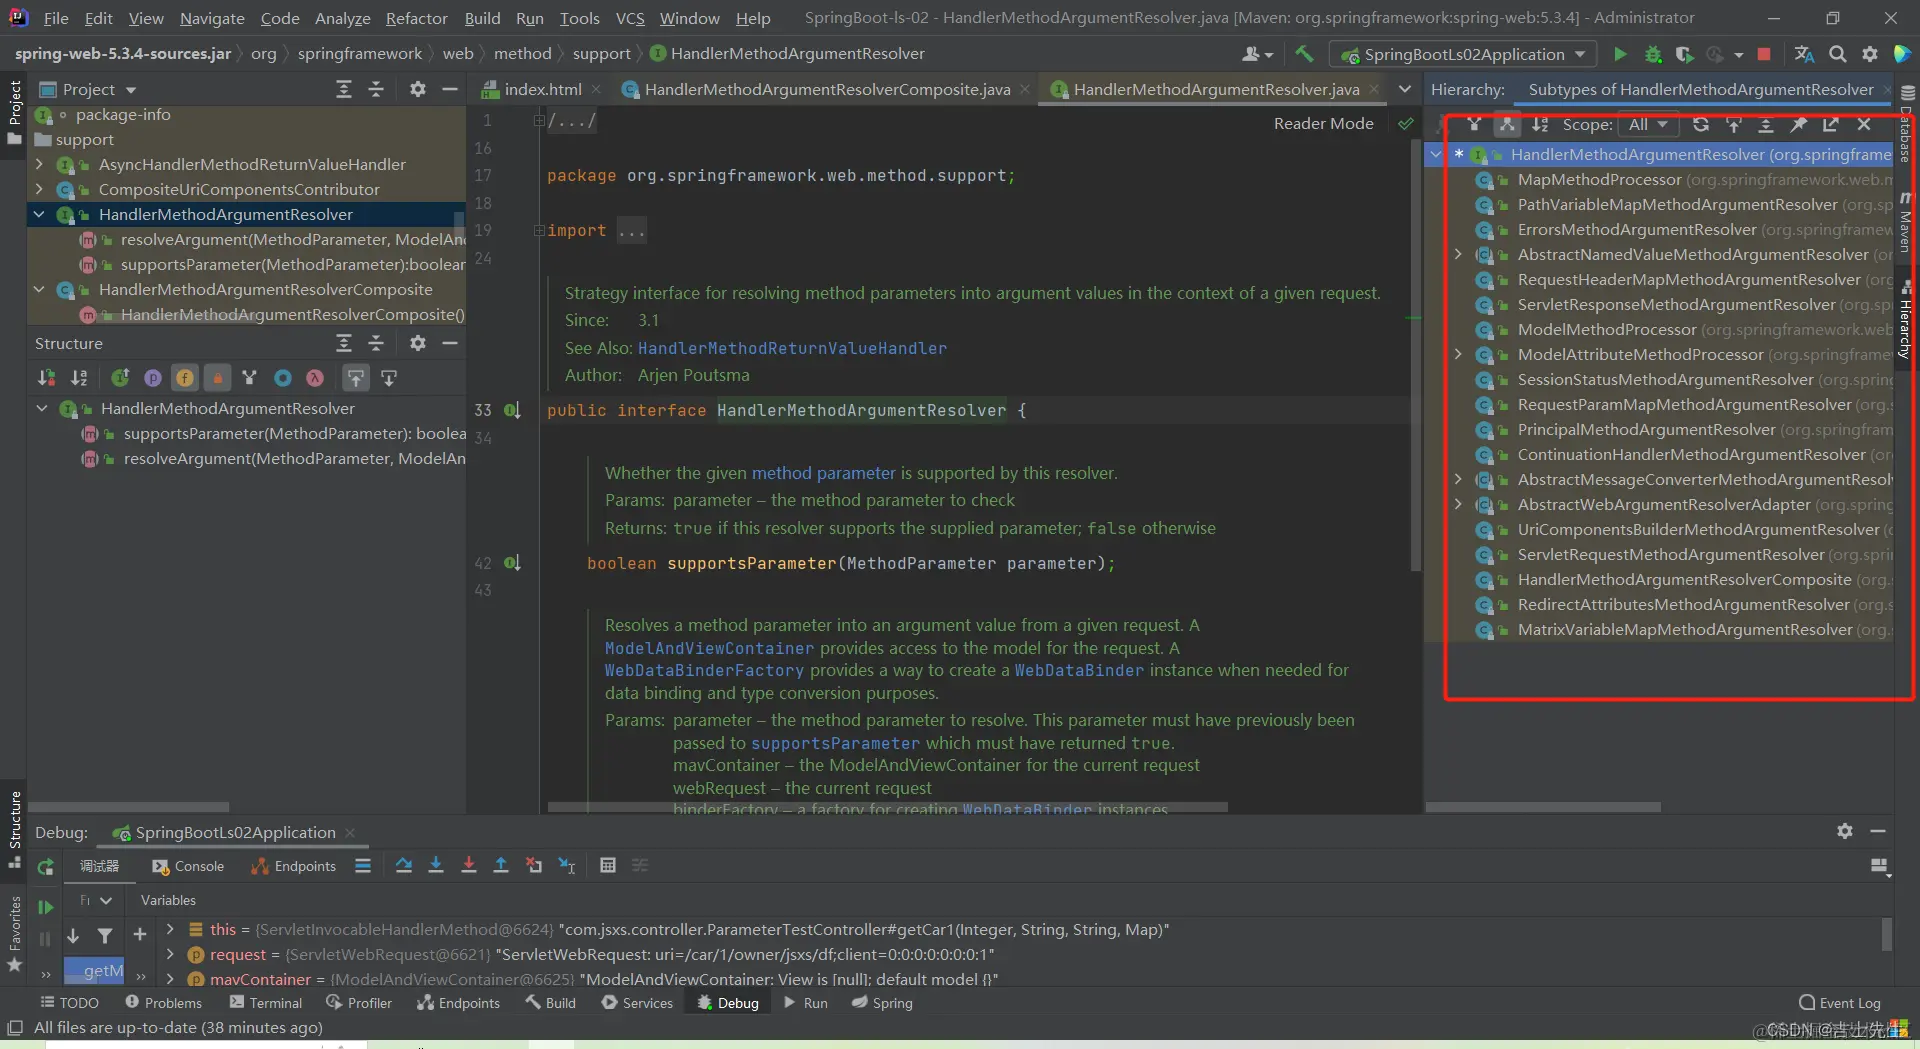1920x1049 pixels.
Task: Export the hierarchy to a text file
Action: (1830, 124)
